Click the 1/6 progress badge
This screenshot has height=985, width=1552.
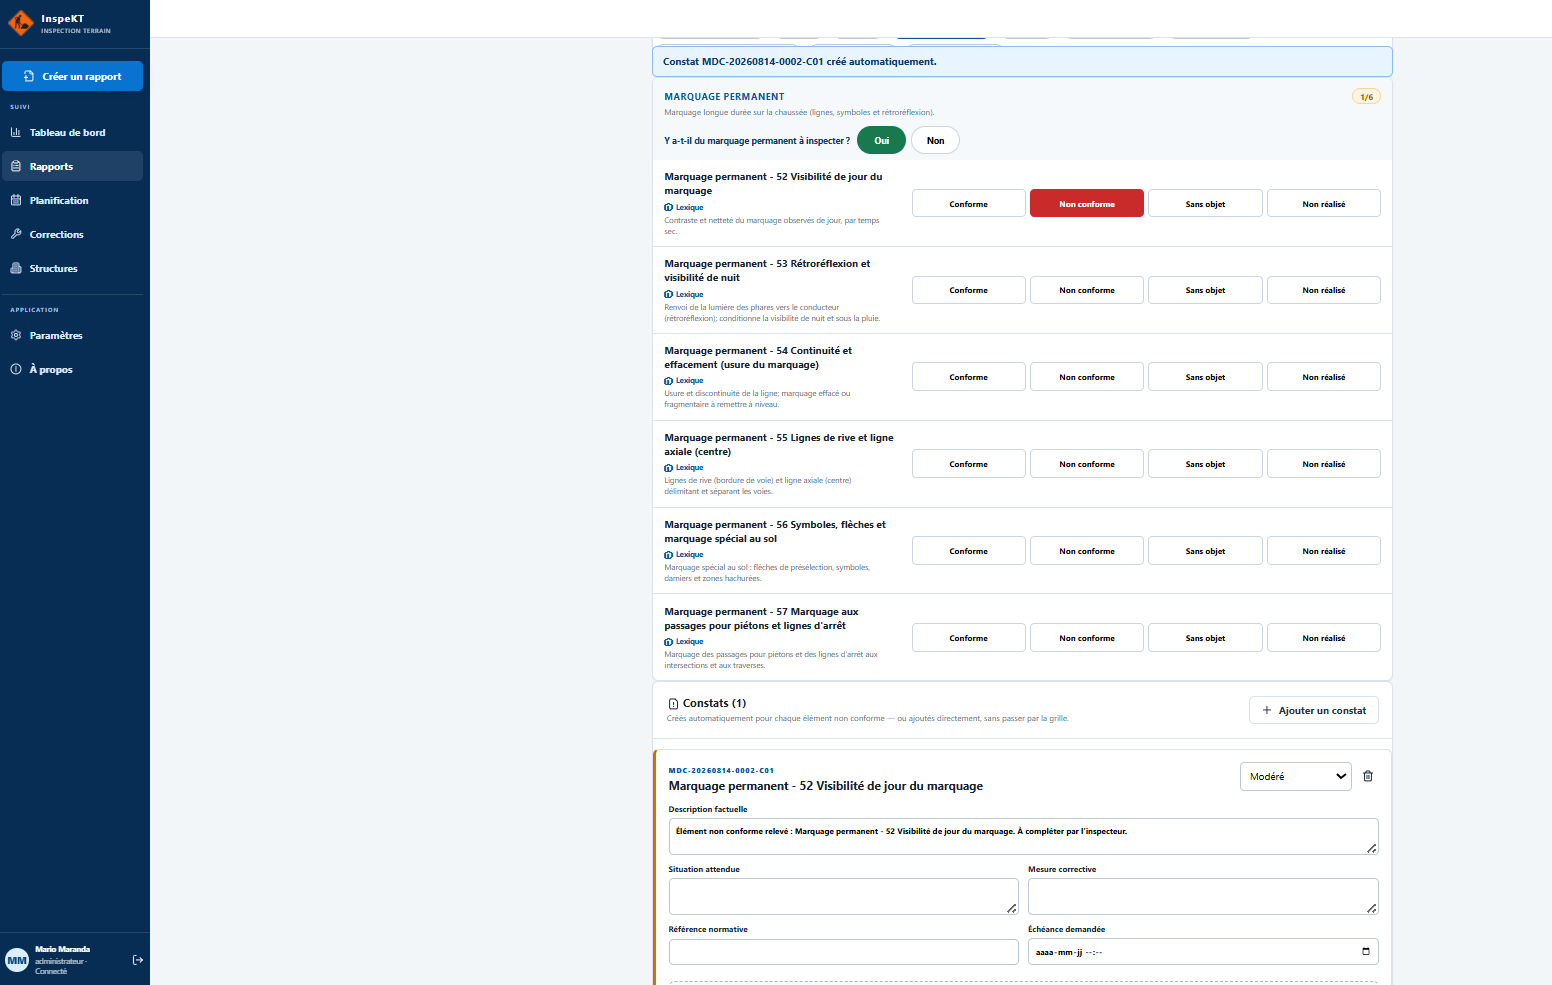point(1366,97)
